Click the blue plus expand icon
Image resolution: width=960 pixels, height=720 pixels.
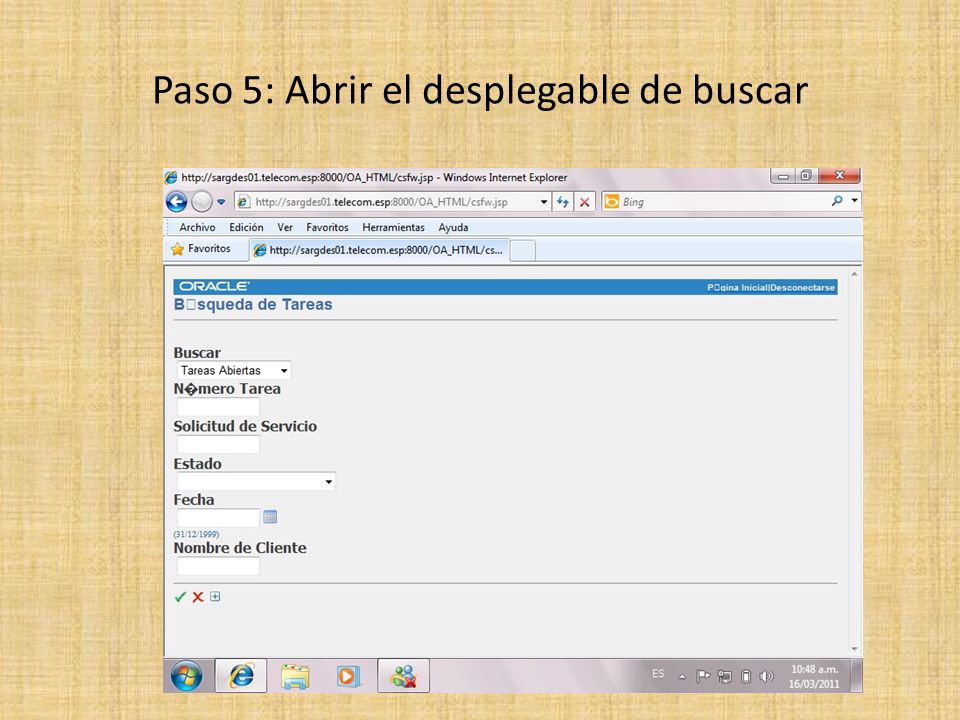215,596
